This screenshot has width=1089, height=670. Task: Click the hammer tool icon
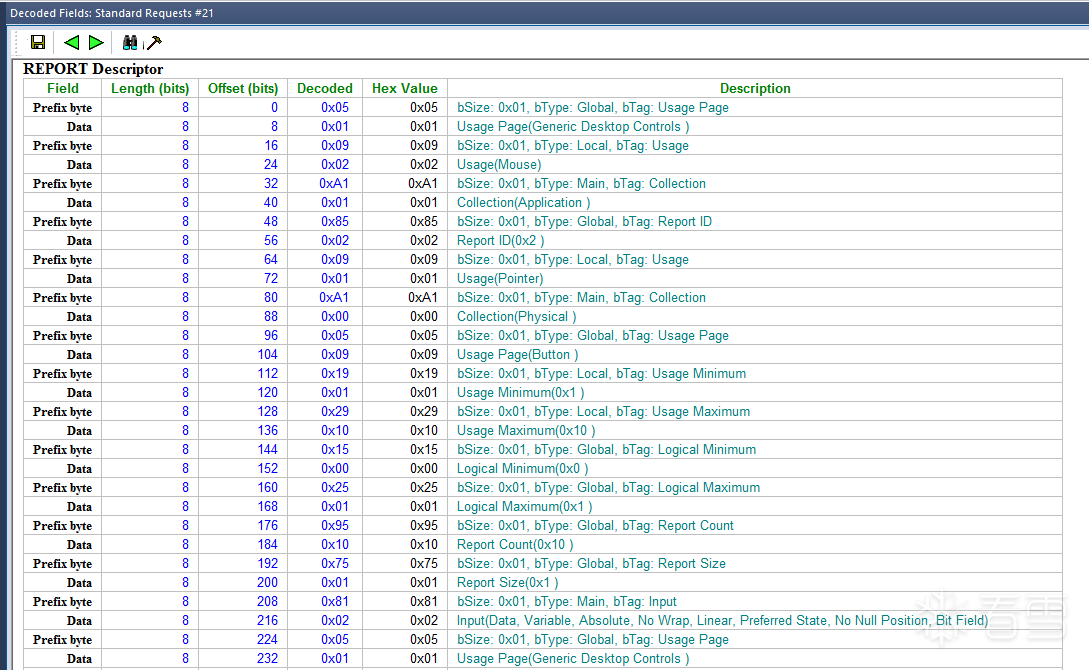pyautogui.click(x=153, y=42)
